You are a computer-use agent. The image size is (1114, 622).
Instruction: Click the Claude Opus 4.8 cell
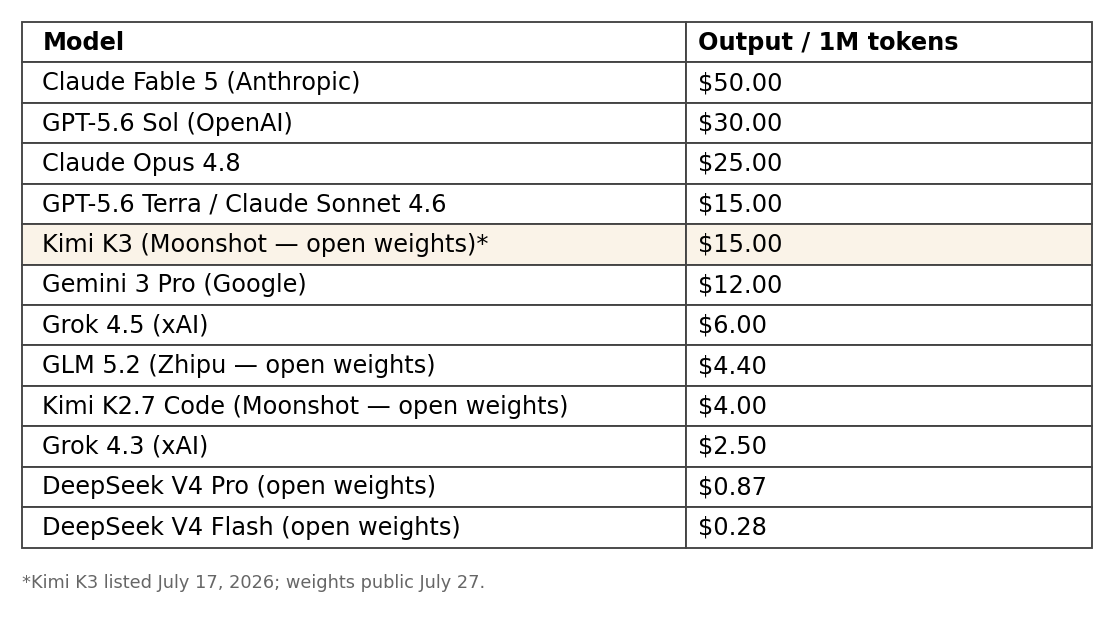click(x=354, y=163)
